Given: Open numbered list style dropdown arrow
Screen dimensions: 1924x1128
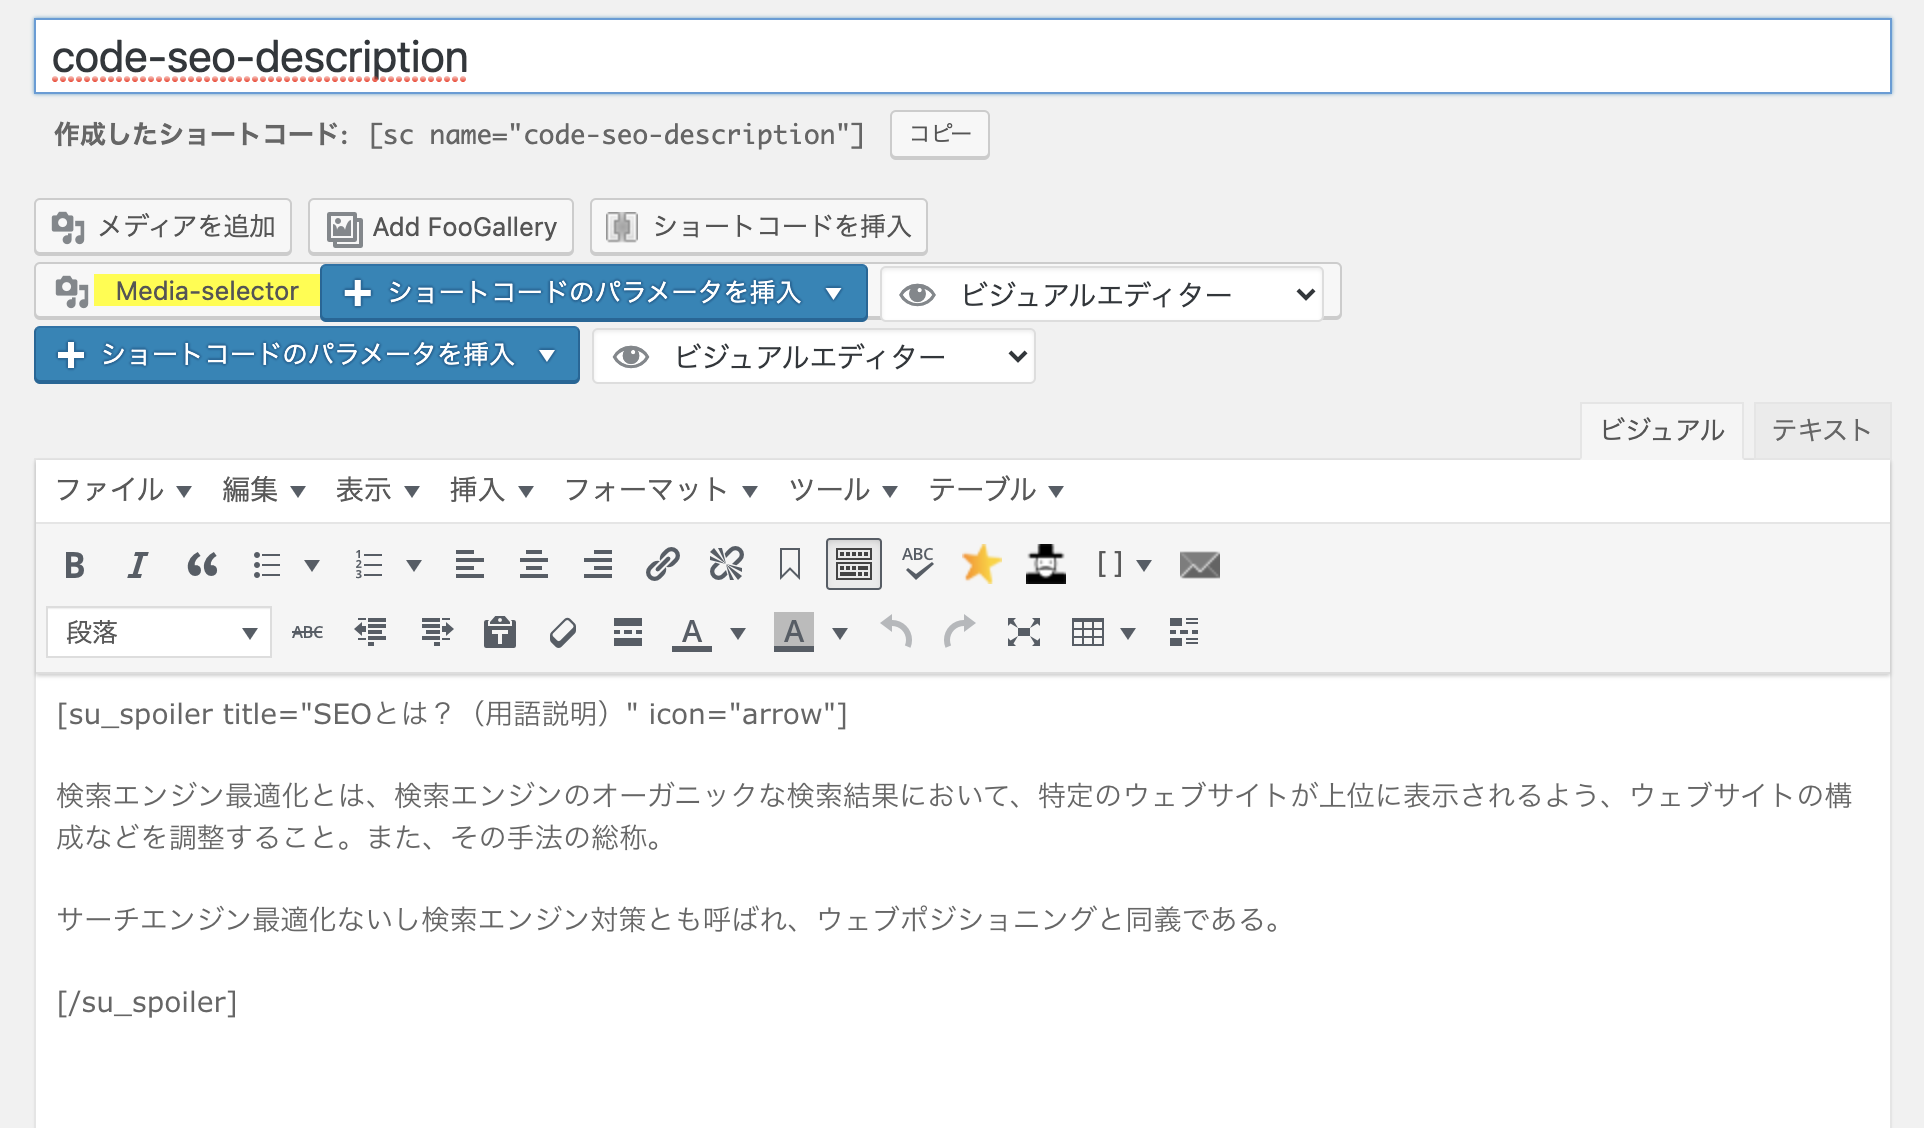Looking at the screenshot, I should [414, 566].
